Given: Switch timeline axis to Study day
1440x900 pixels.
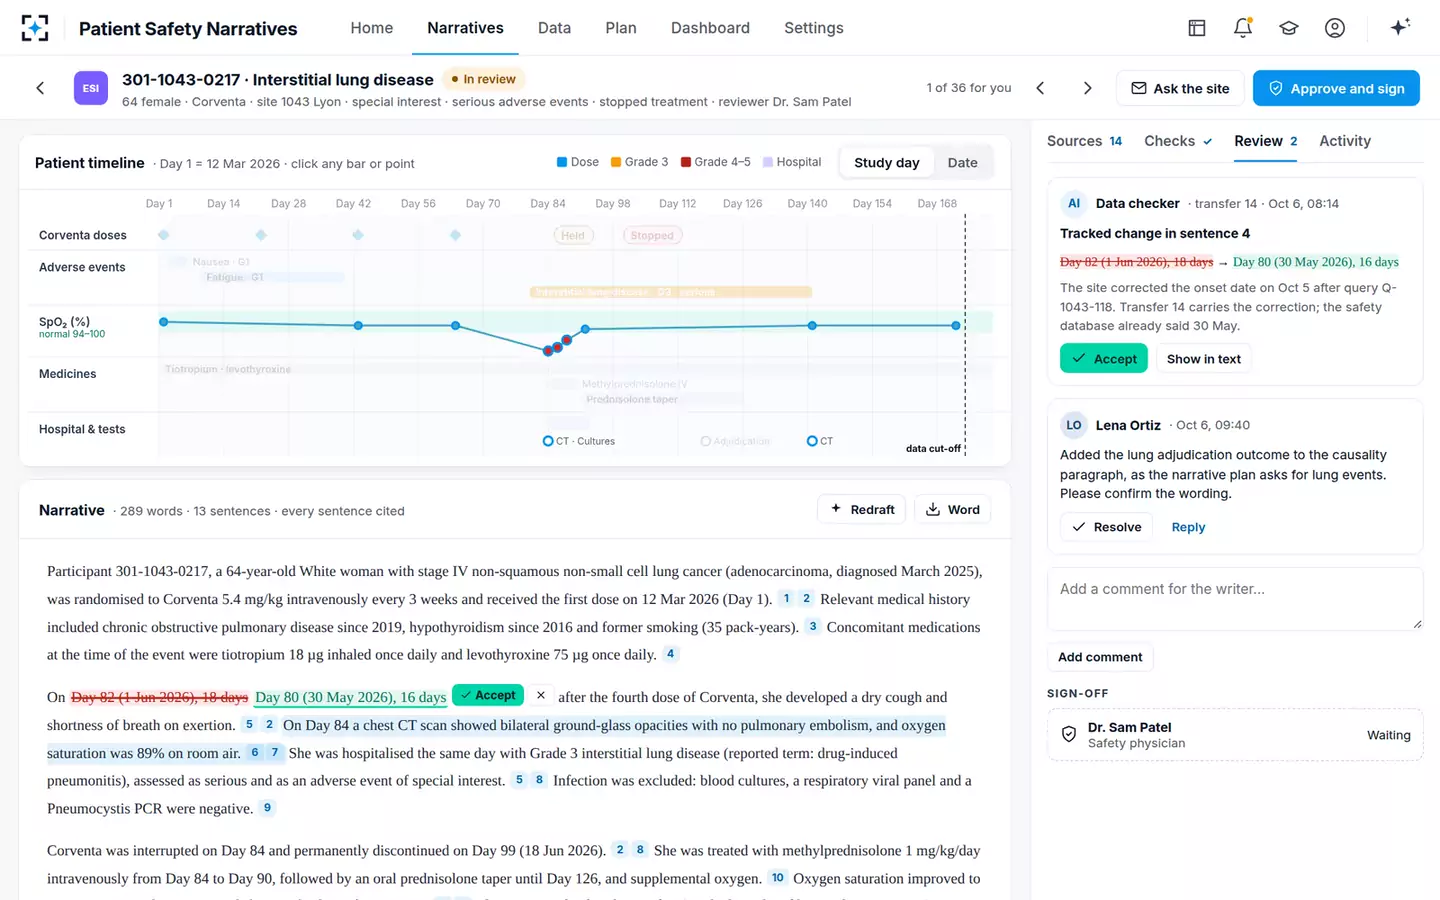Looking at the screenshot, I should pos(887,163).
